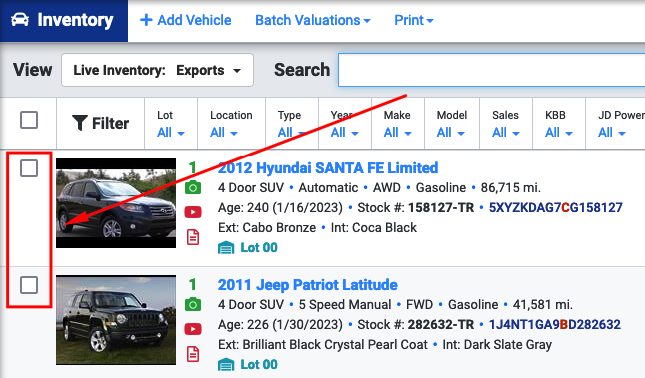Image resolution: width=645 pixels, height=378 pixels.
Task: Expand the Make filter dropdown
Action: [397, 133]
